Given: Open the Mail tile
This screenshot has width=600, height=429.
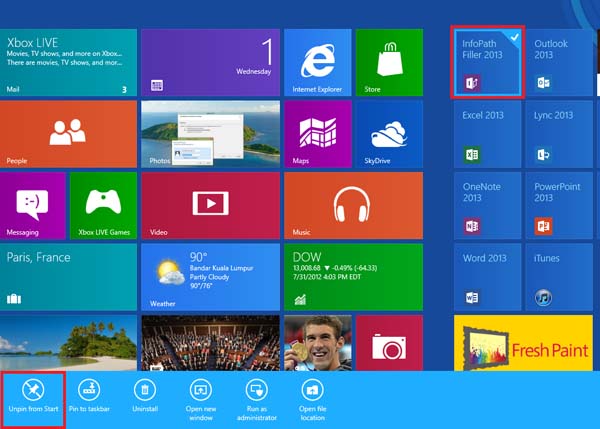Looking at the screenshot, I should pyautogui.click(x=68, y=63).
